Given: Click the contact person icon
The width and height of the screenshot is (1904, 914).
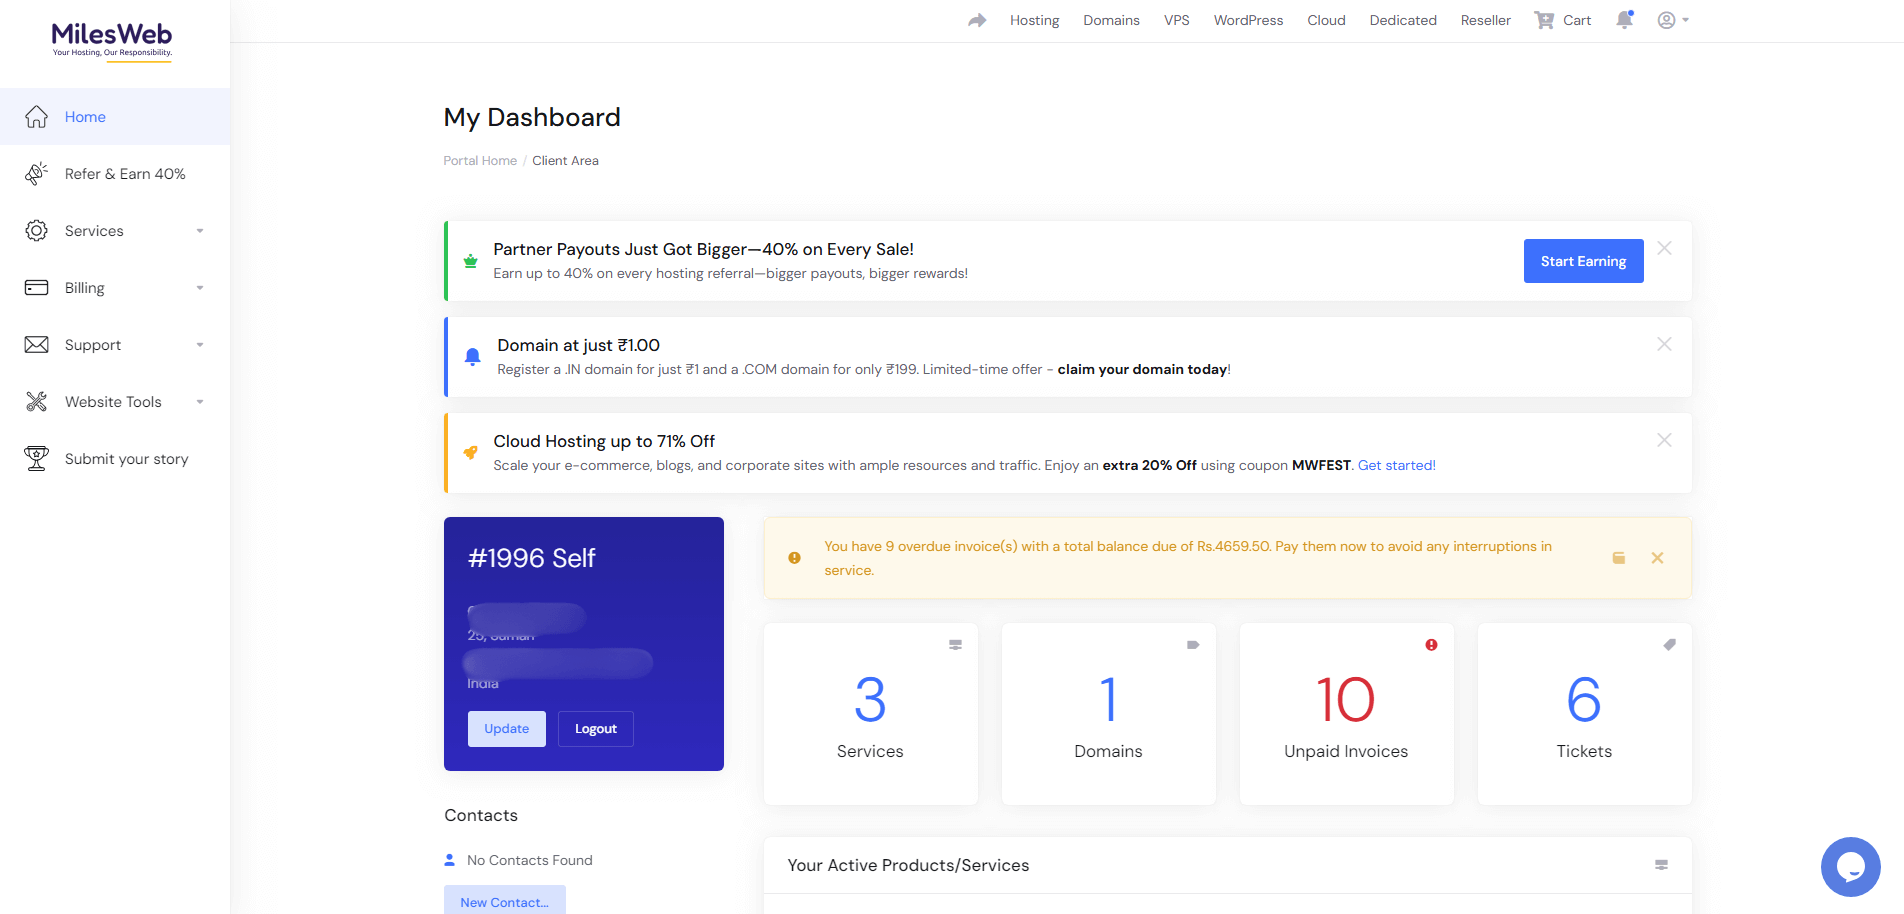Looking at the screenshot, I should pos(450,860).
